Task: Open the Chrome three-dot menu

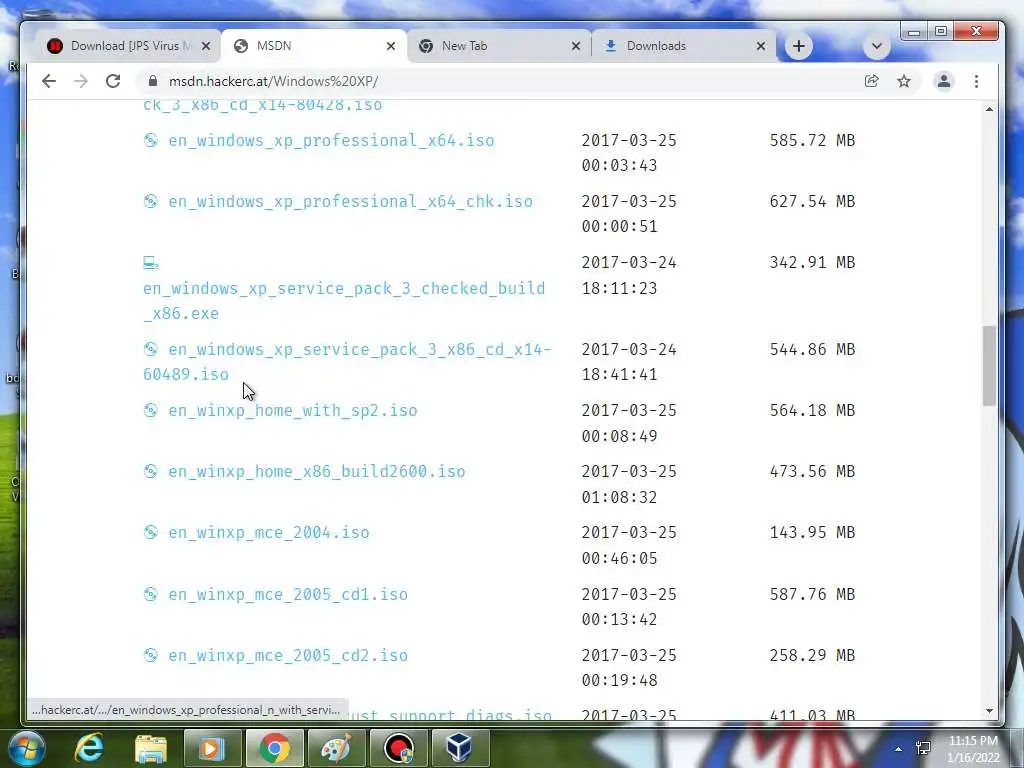Action: 976,81
